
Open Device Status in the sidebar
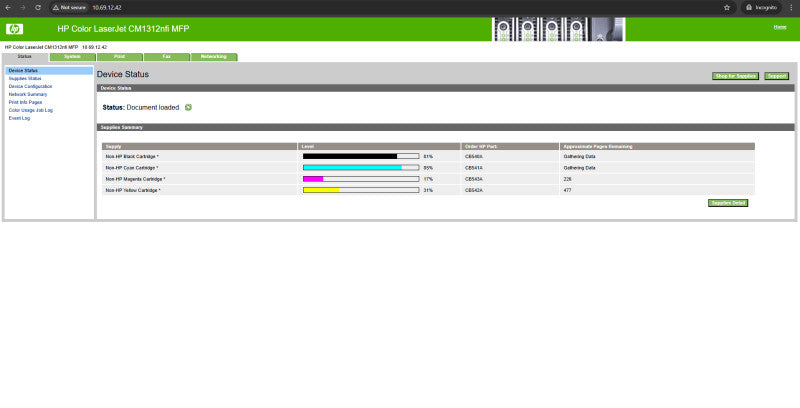point(23,70)
